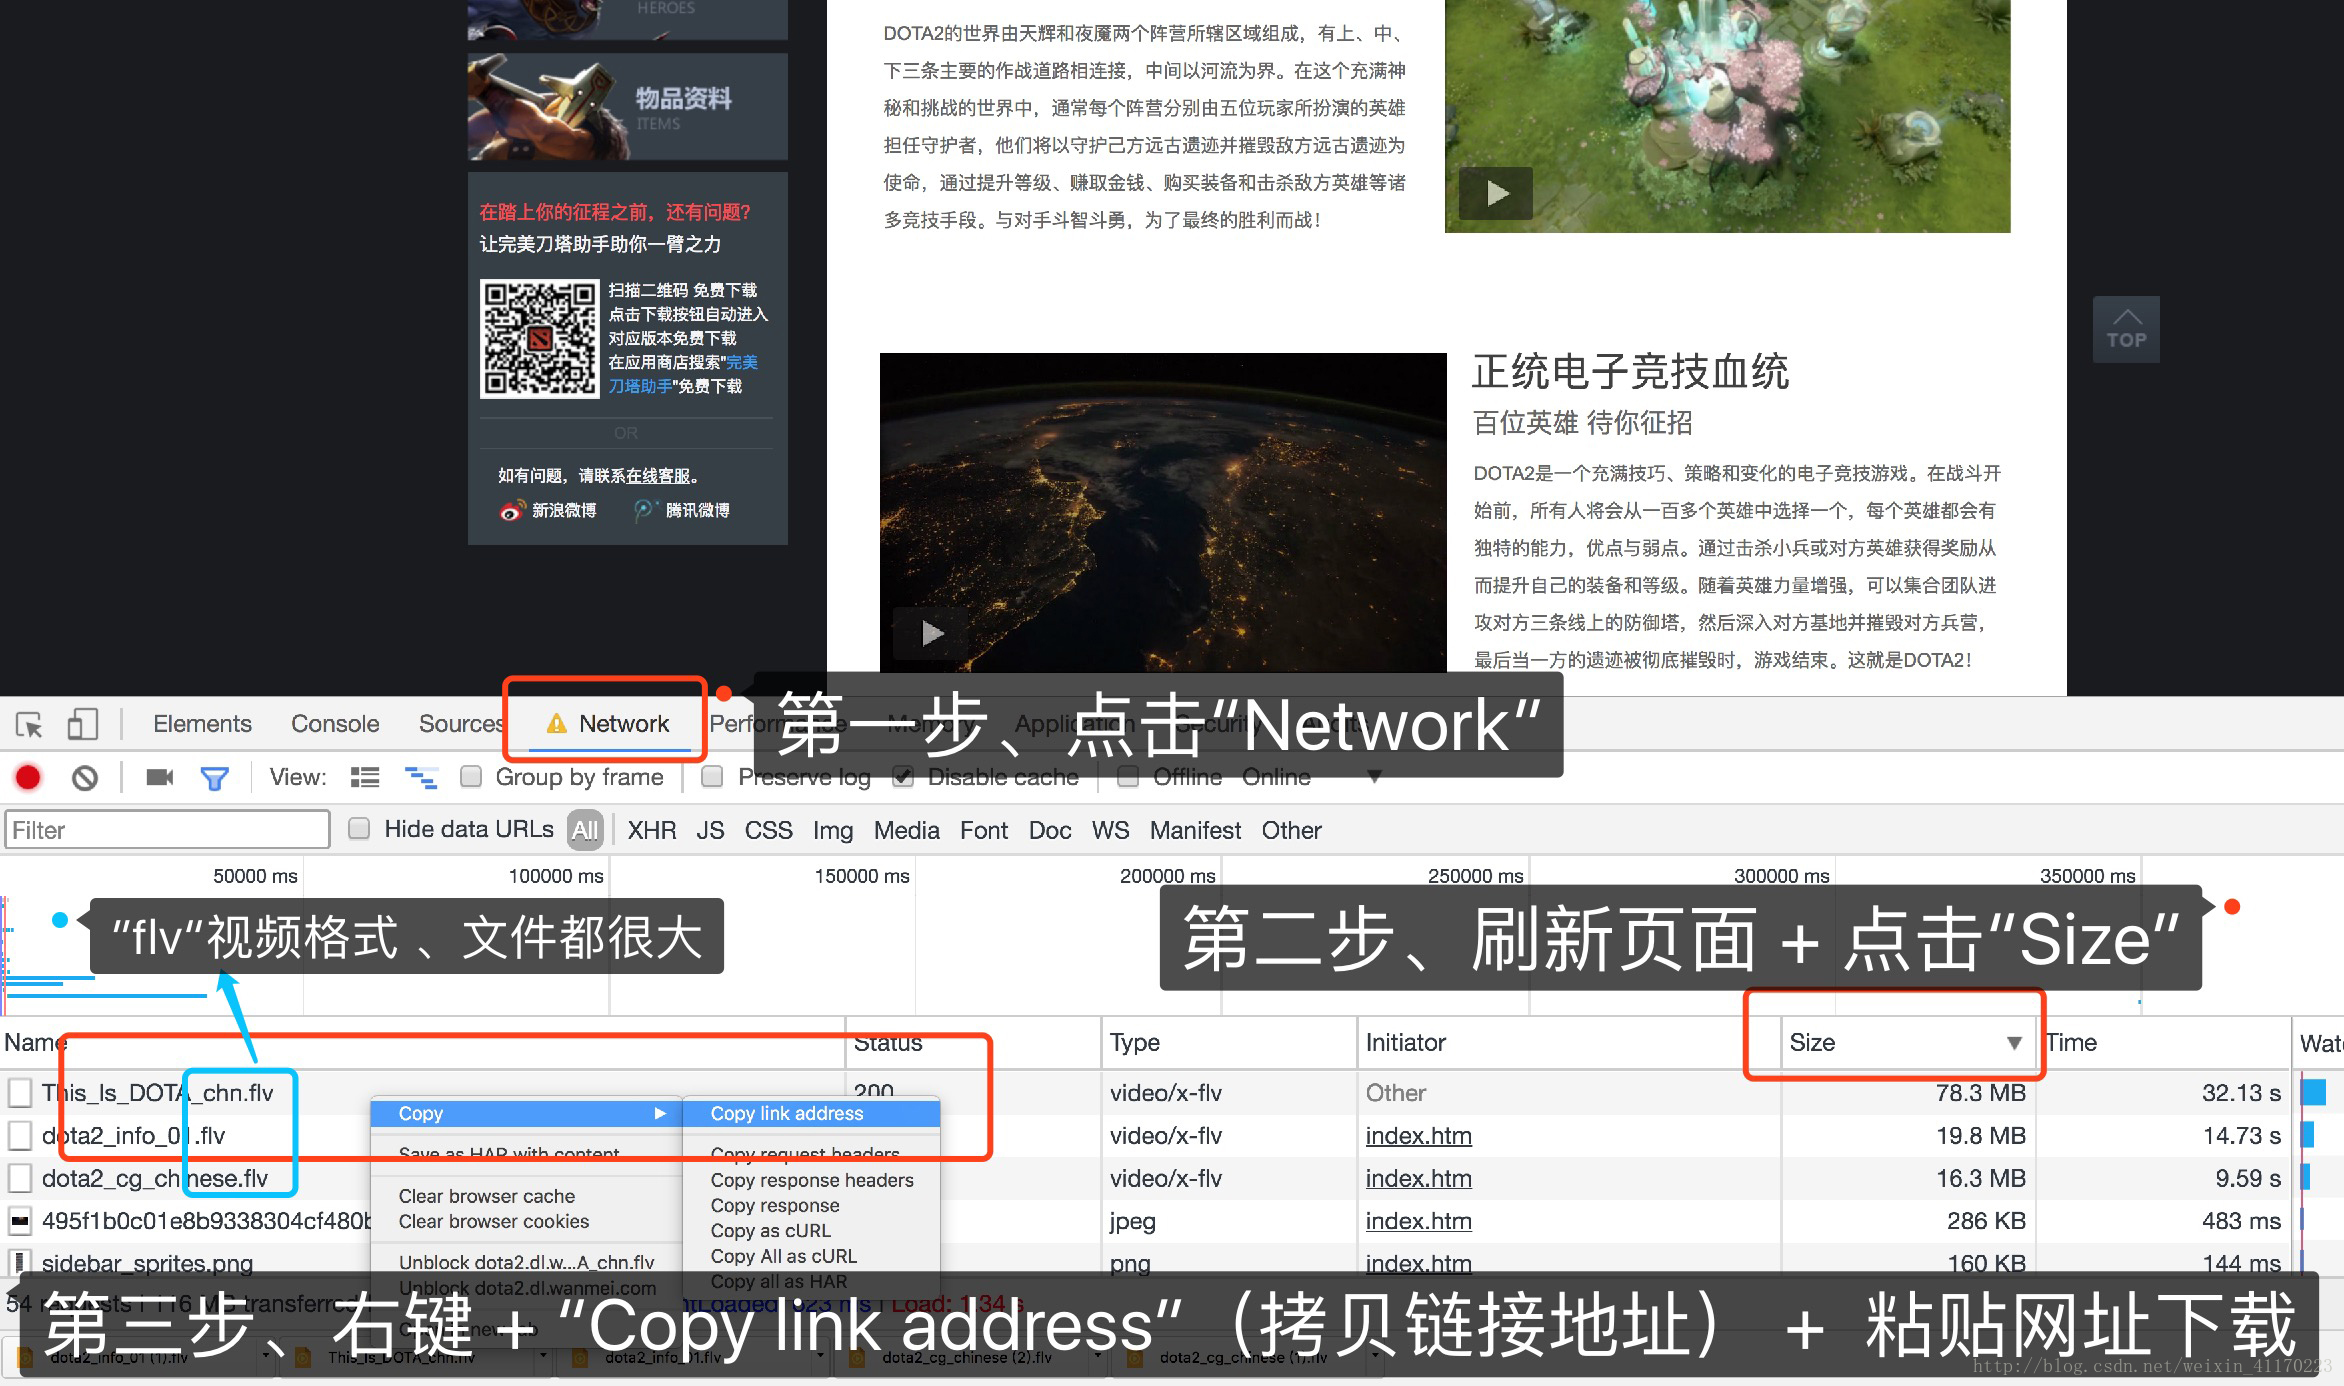Uncheck the Disable cache checkbox
Image resolution: width=2344 pixels, height=1386 pixels.
pyautogui.click(x=903, y=777)
